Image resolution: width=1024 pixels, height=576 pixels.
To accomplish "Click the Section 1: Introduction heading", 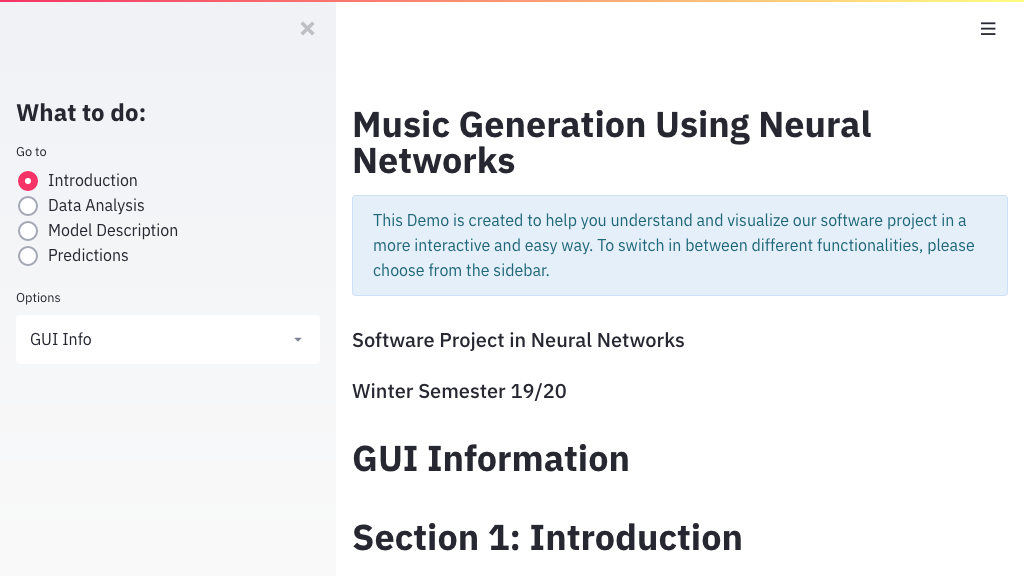I will click(547, 538).
